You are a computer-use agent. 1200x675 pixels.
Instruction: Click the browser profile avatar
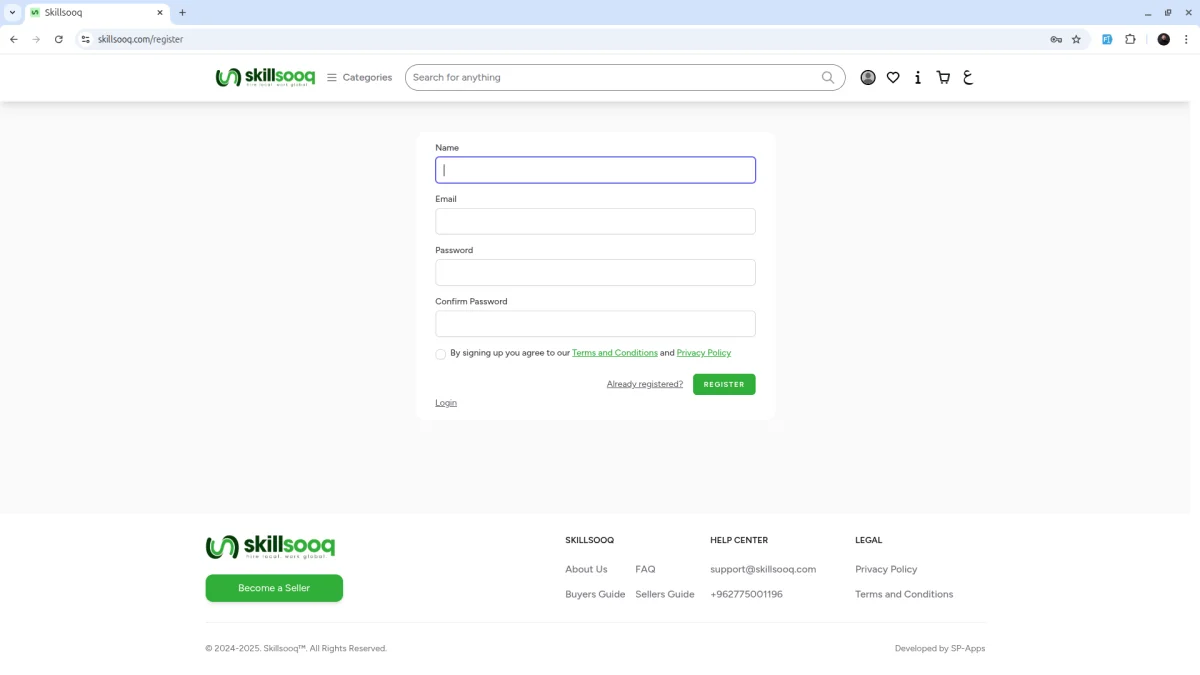pyautogui.click(x=1163, y=39)
